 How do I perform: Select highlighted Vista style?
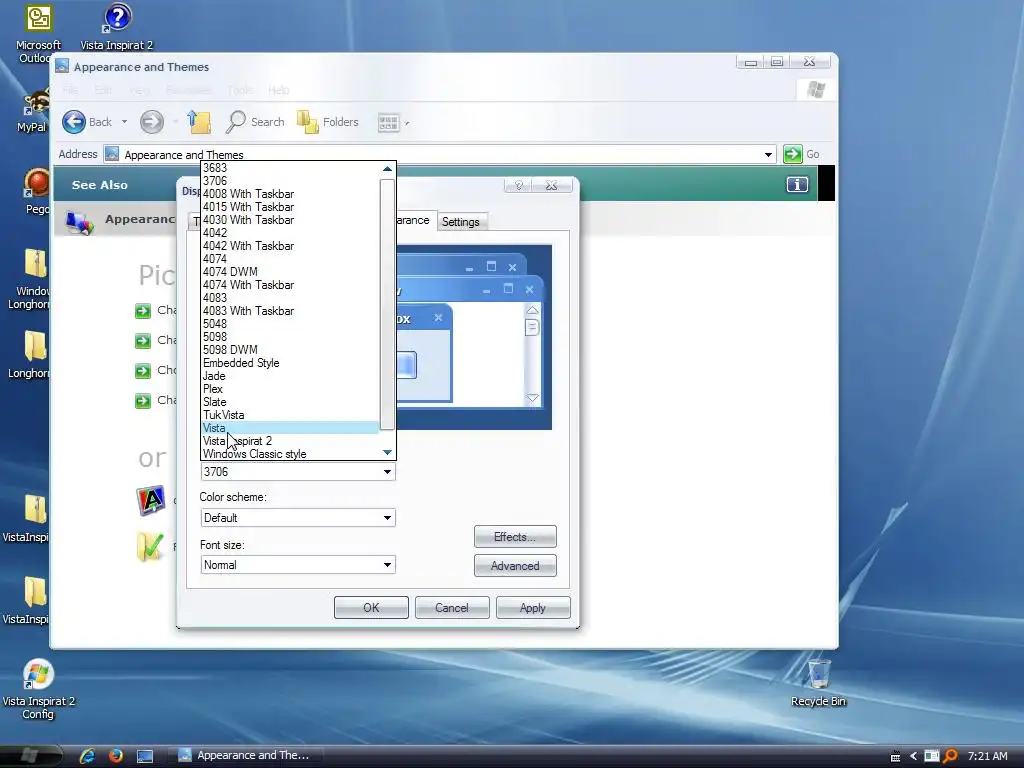point(290,428)
